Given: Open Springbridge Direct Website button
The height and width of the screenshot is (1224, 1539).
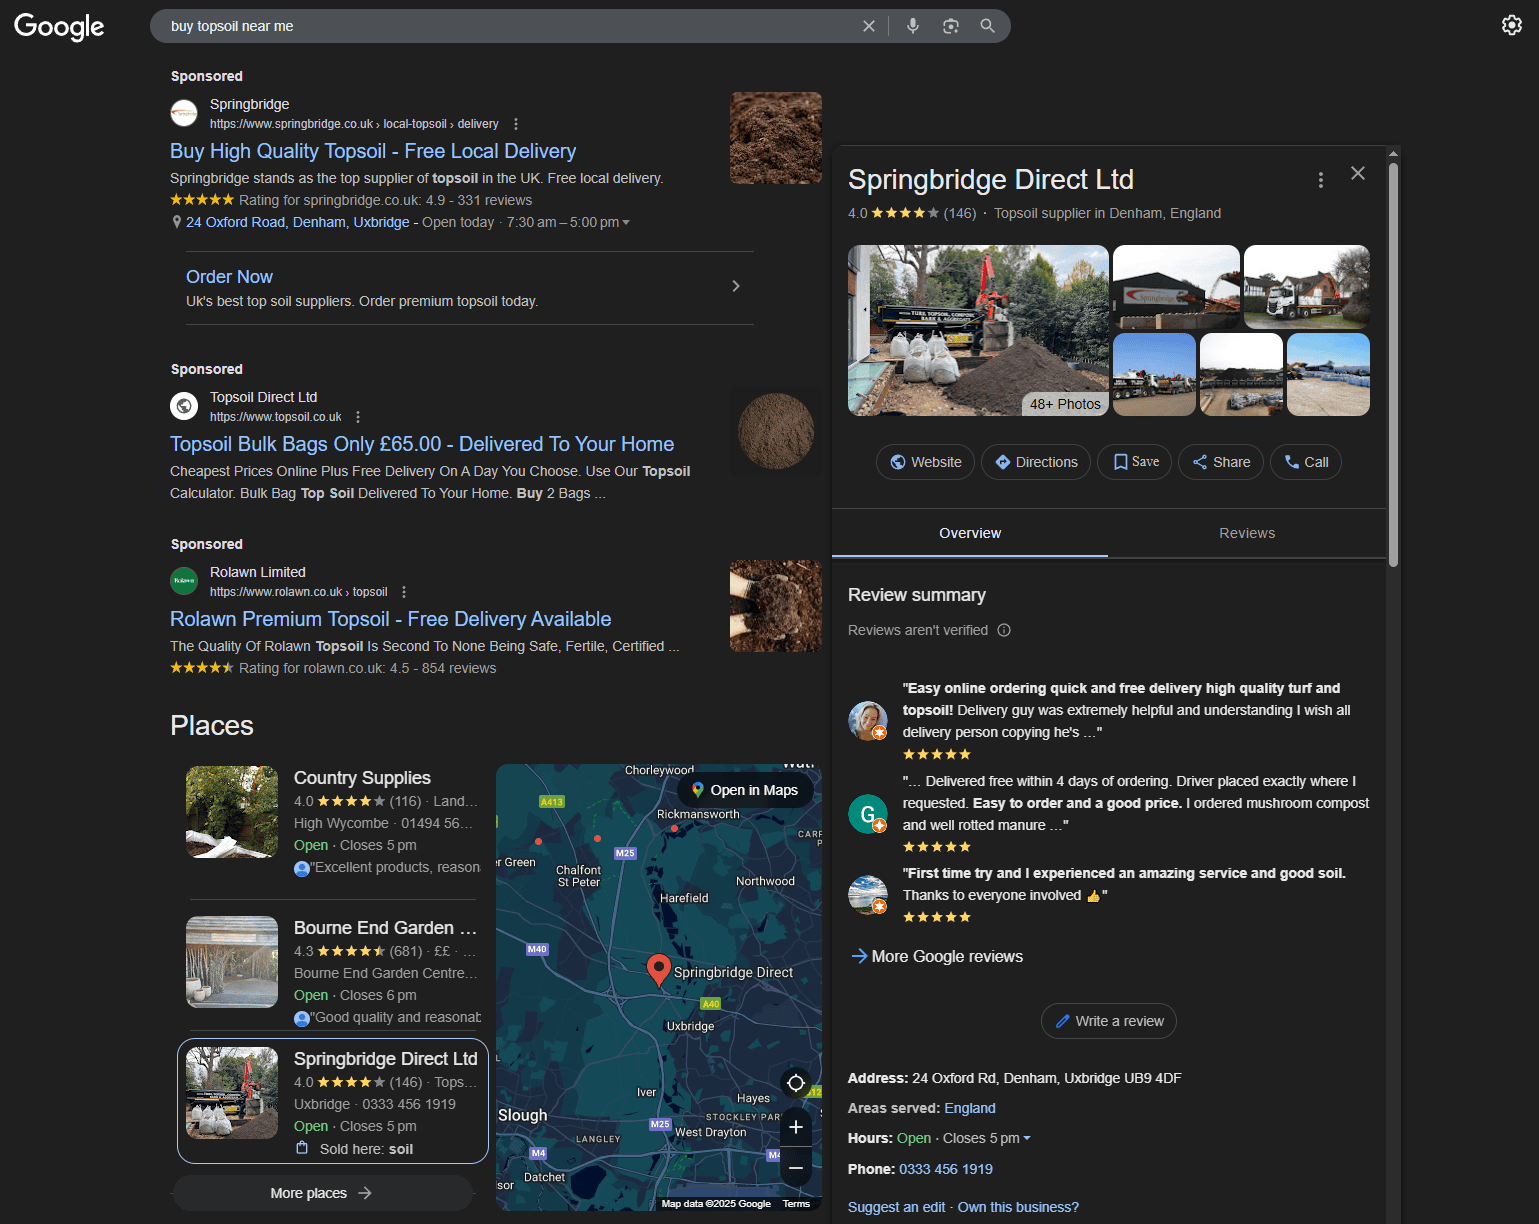Looking at the screenshot, I should tap(926, 462).
